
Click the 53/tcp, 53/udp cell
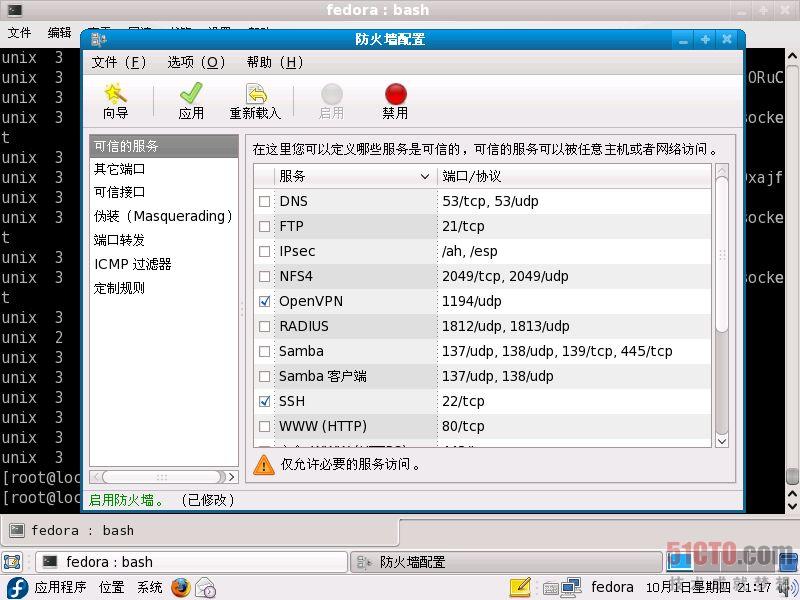pos(574,201)
